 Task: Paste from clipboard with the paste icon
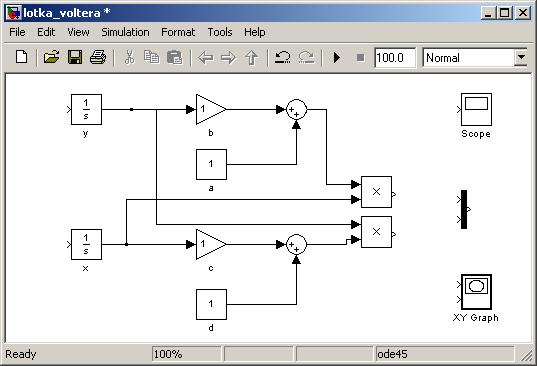click(175, 57)
